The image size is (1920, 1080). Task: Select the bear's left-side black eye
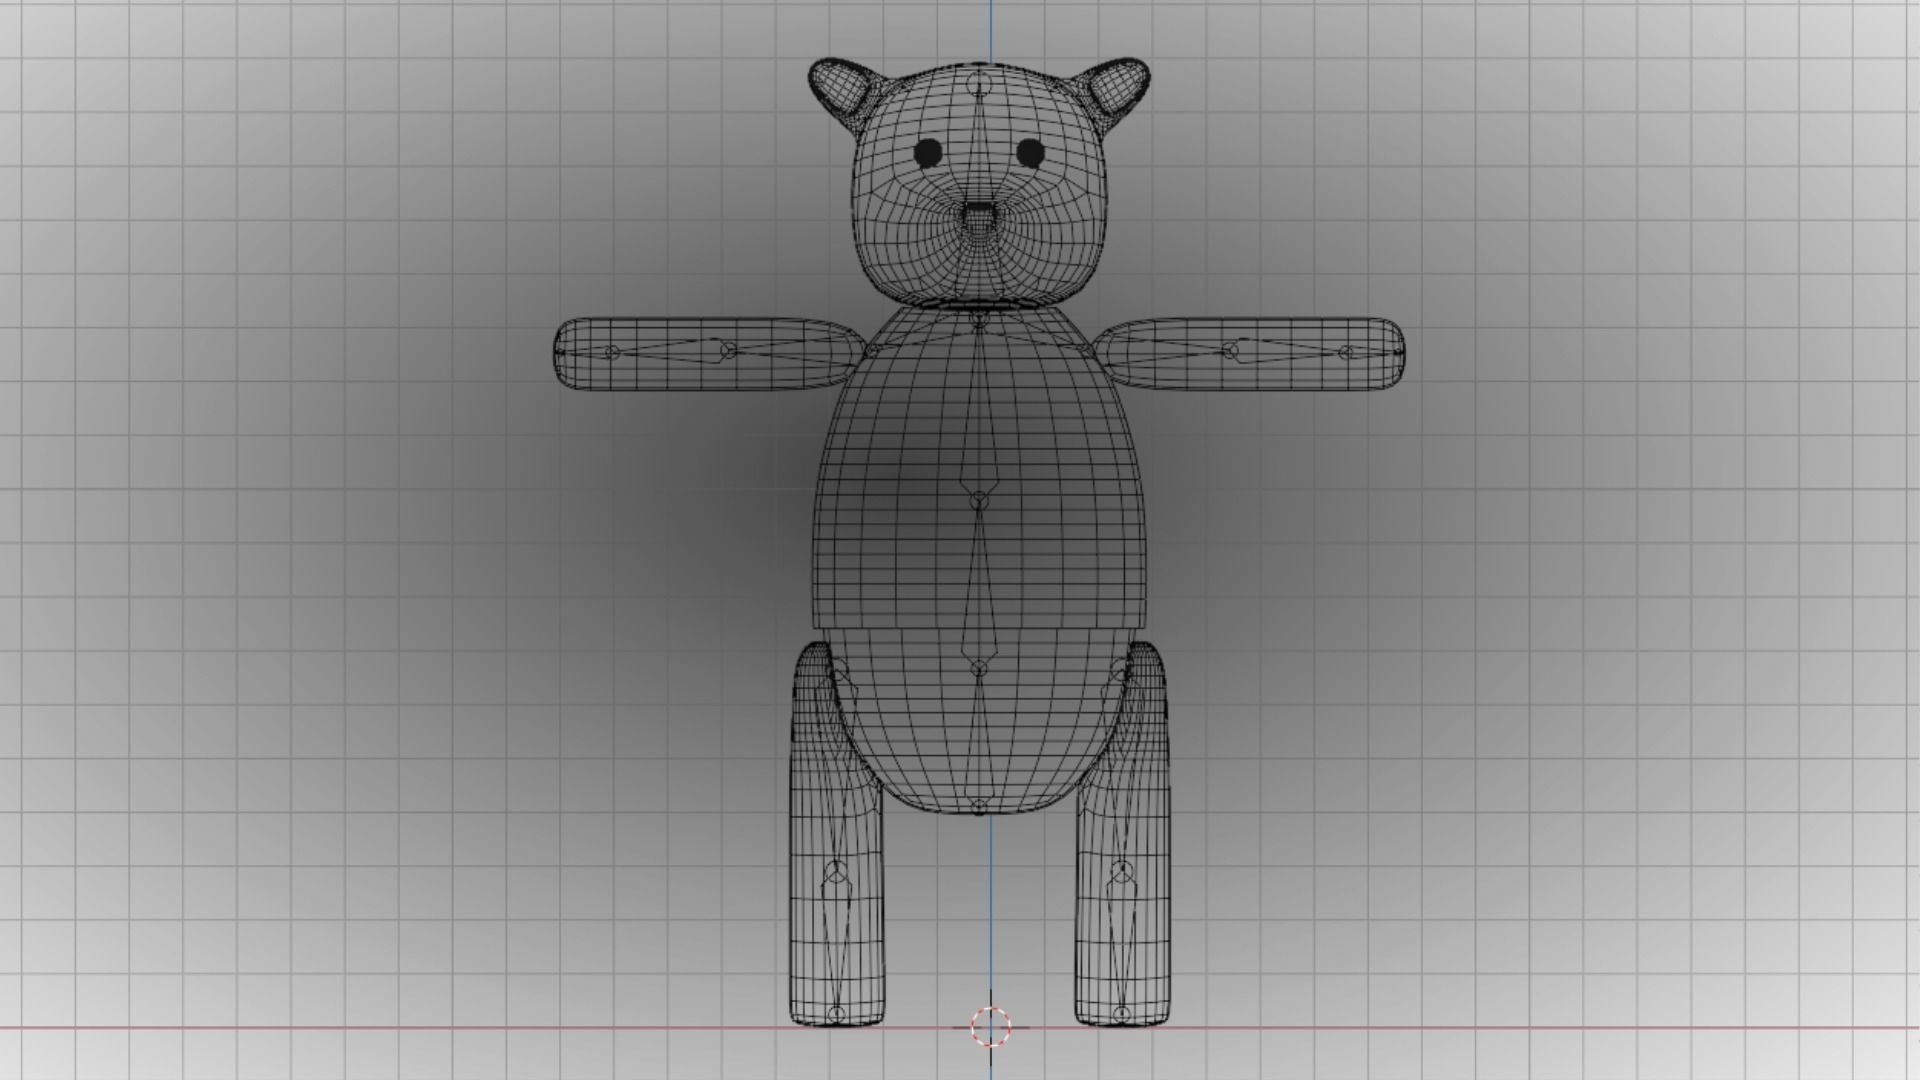coord(928,152)
